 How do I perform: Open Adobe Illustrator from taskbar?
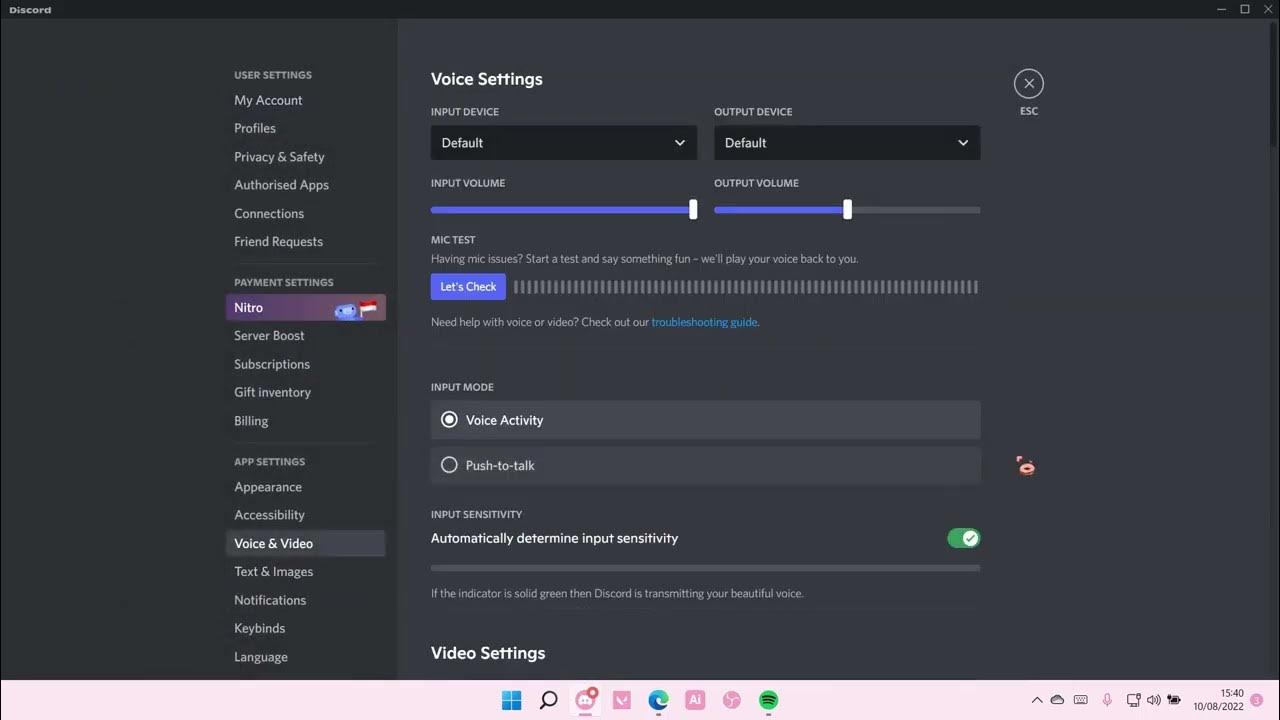click(695, 700)
